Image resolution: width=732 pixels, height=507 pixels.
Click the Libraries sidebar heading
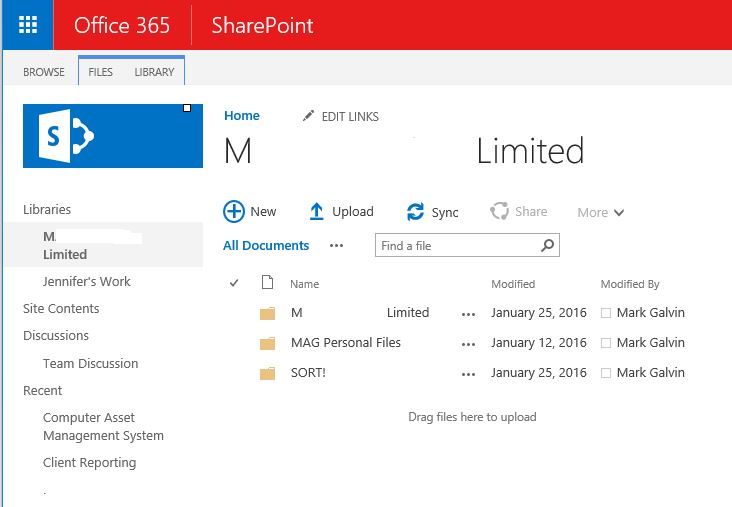click(x=47, y=209)
